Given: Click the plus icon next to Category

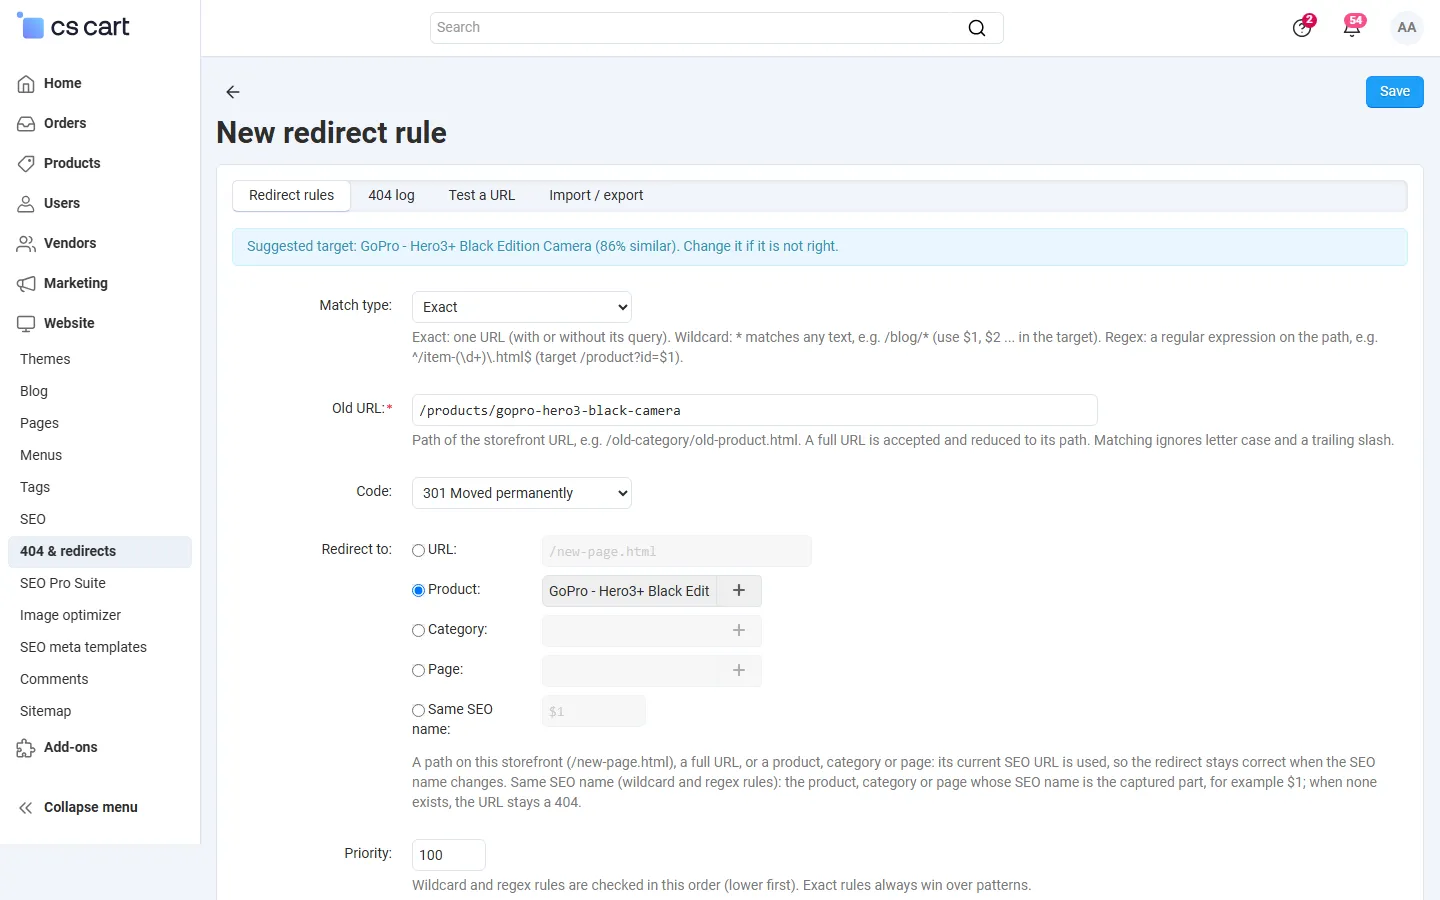Looking at the screenshot, I should click(x=739, y=631).
